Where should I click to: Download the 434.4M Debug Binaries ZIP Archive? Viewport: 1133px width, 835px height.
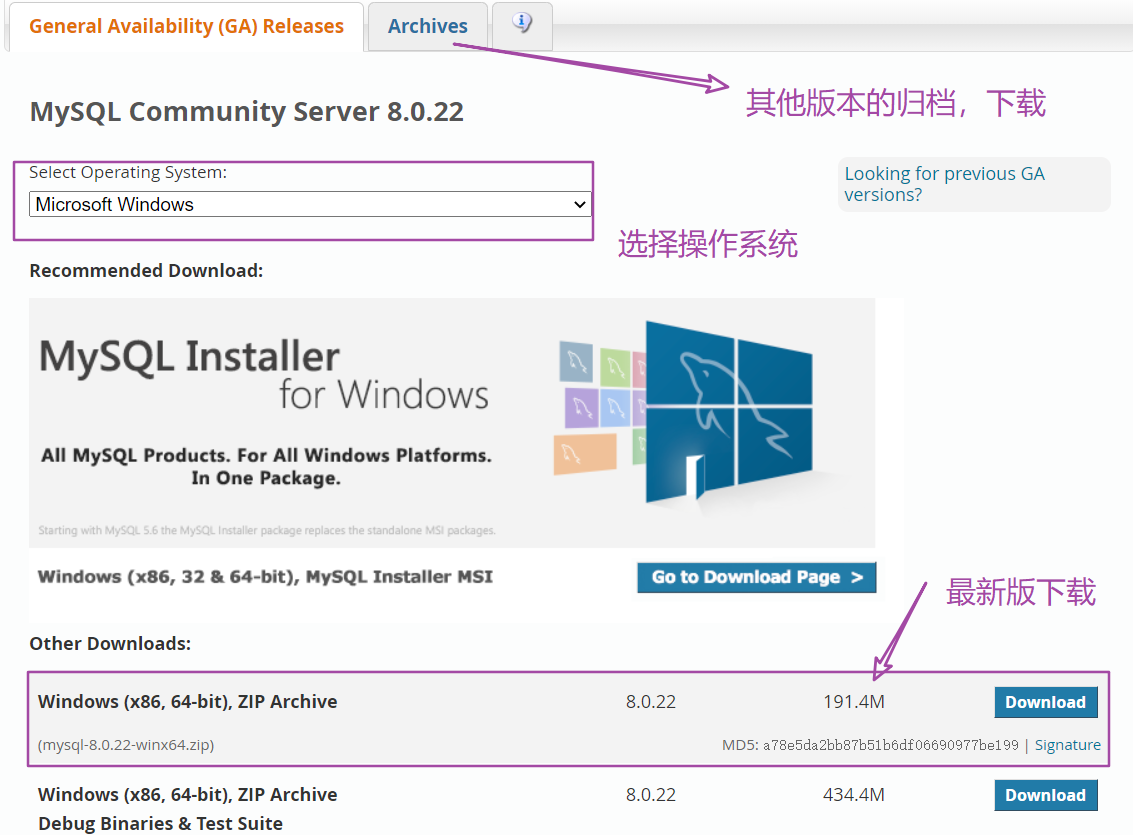pyautogui.click(x=1046, y=795)
